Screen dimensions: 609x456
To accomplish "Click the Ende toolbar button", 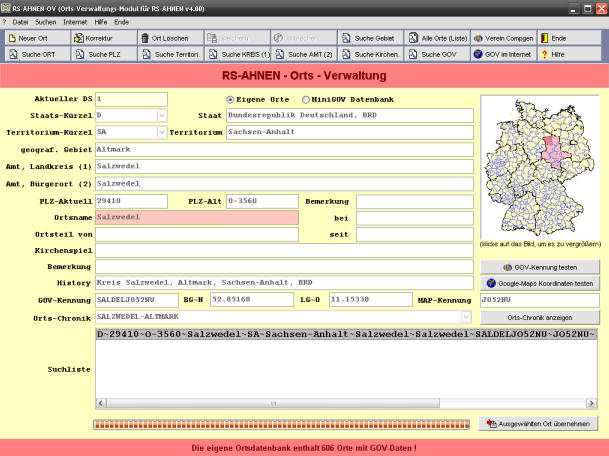I will pos(569,38).
